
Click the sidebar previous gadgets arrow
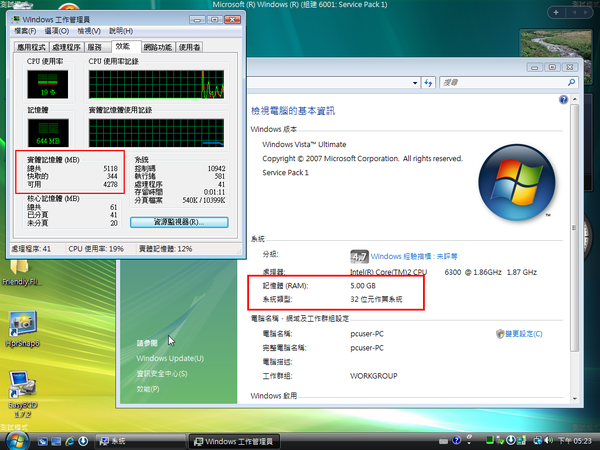(574, 12)
